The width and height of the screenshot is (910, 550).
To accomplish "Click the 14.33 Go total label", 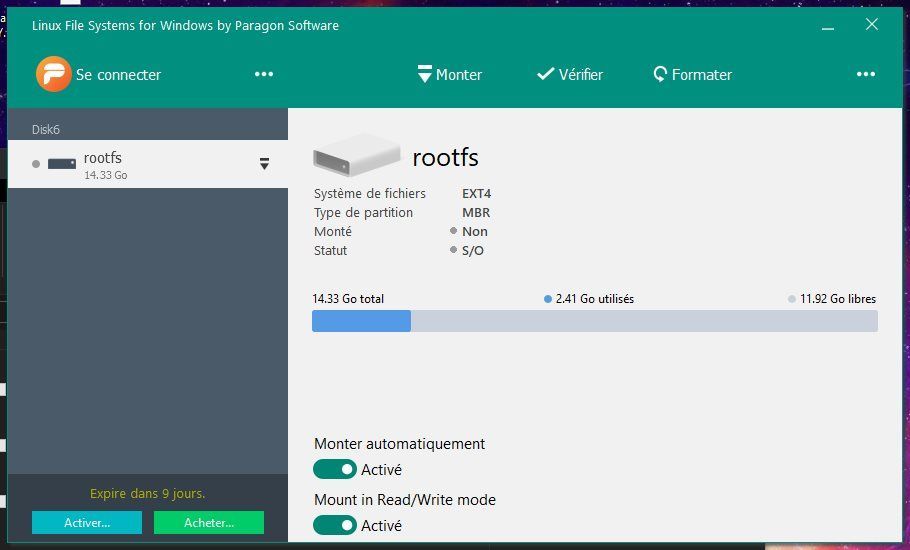I will tap(348, 299).
